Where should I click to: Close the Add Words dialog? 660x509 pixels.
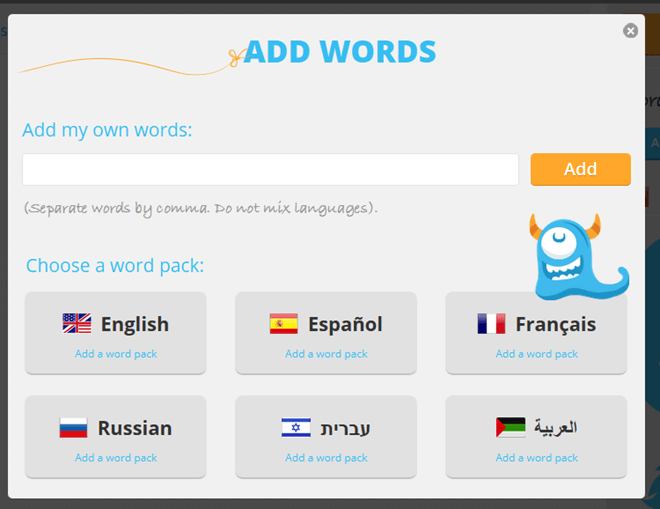(630, 31)
